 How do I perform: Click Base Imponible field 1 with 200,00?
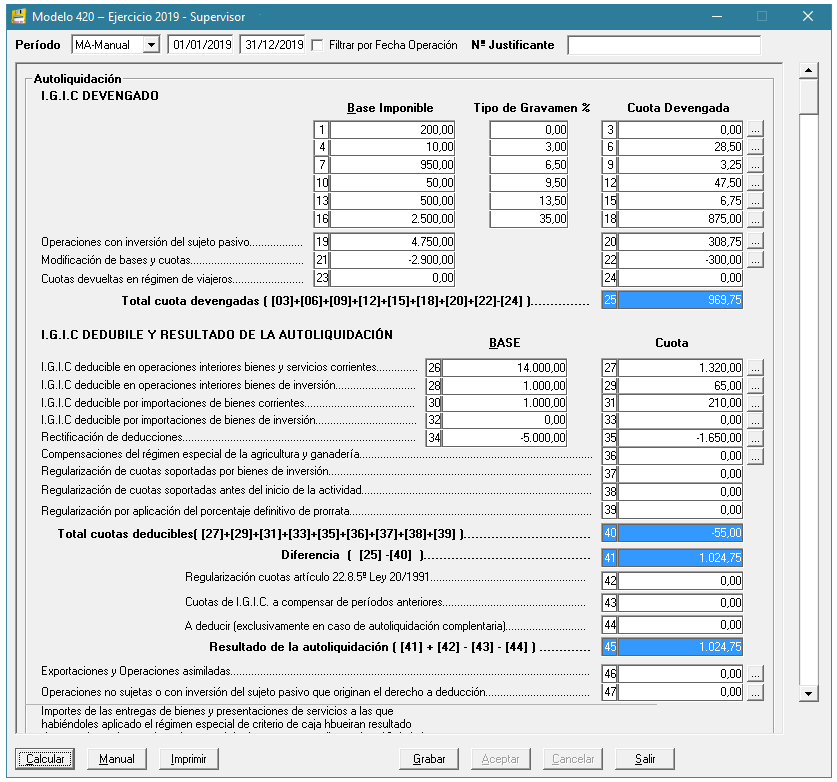[x=392, y=129]
